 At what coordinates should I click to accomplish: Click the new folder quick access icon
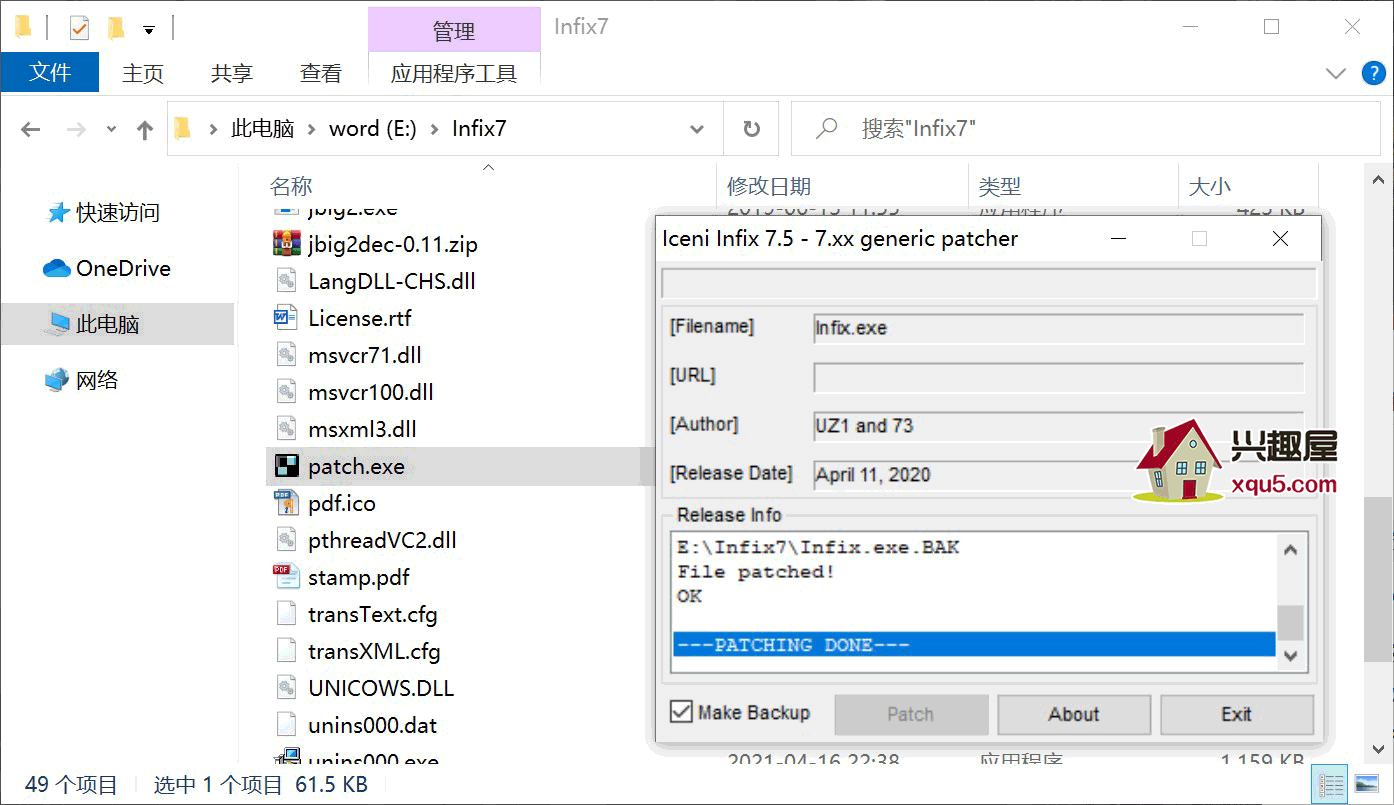[x=116, y=28]
